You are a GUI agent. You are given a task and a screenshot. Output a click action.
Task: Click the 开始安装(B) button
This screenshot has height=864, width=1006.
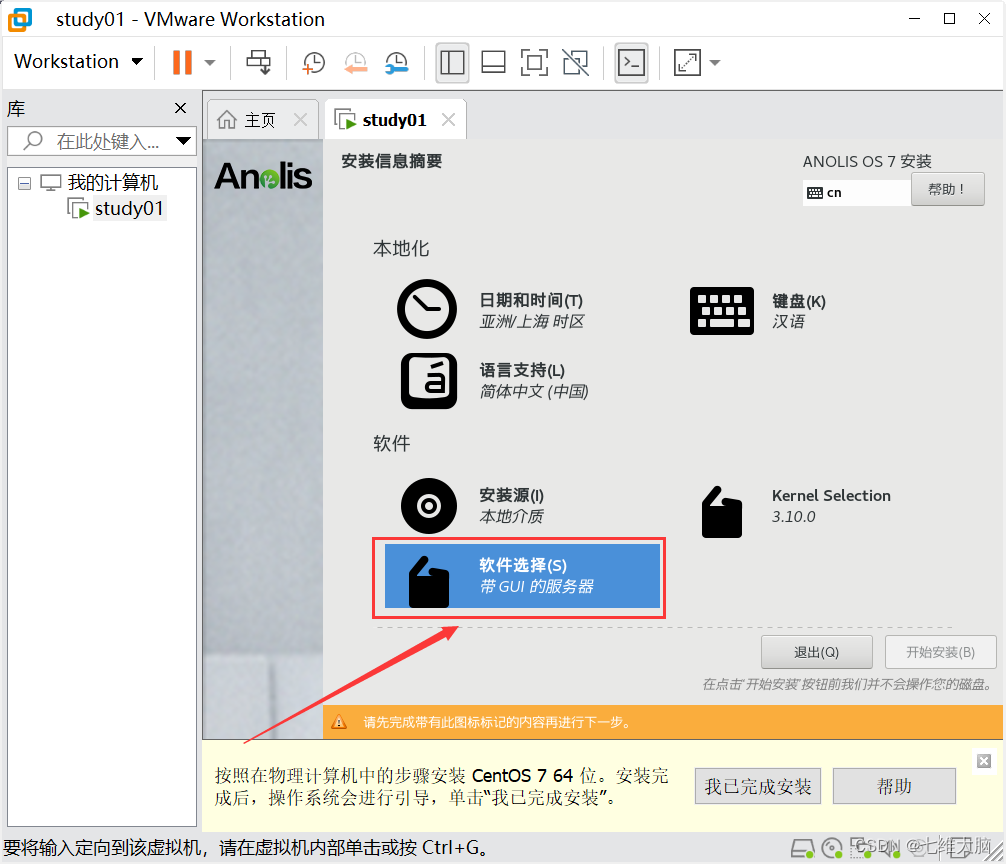(941, 652)
